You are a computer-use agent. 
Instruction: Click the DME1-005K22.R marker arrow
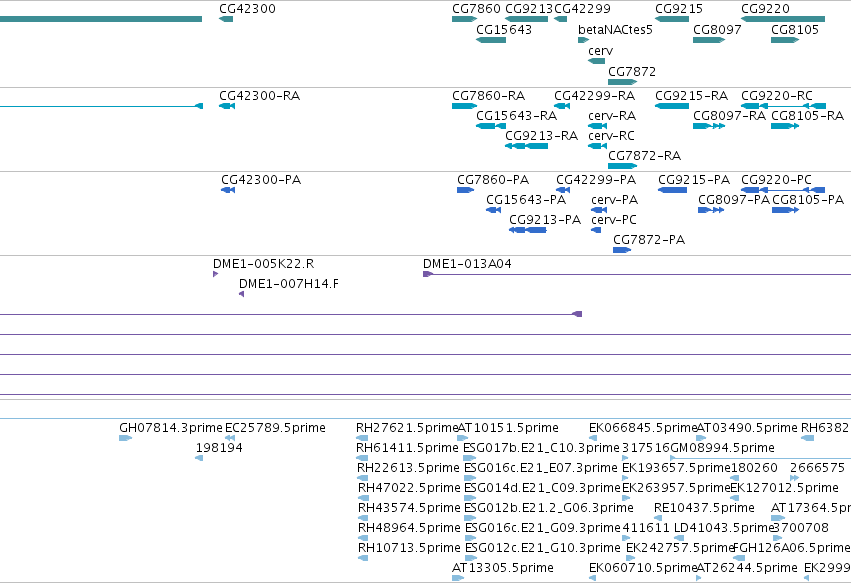(x=215, y=274)
